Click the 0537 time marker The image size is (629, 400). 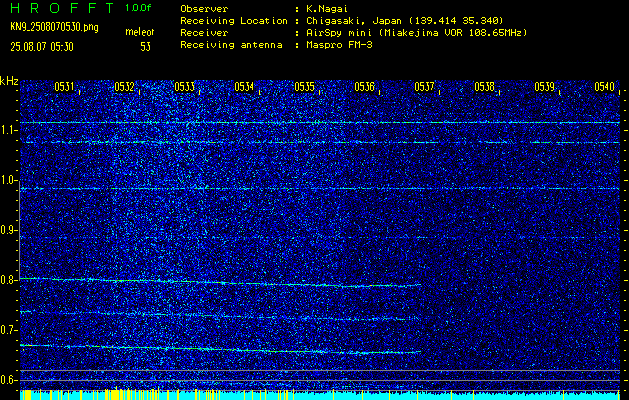(x=424, y=87)
